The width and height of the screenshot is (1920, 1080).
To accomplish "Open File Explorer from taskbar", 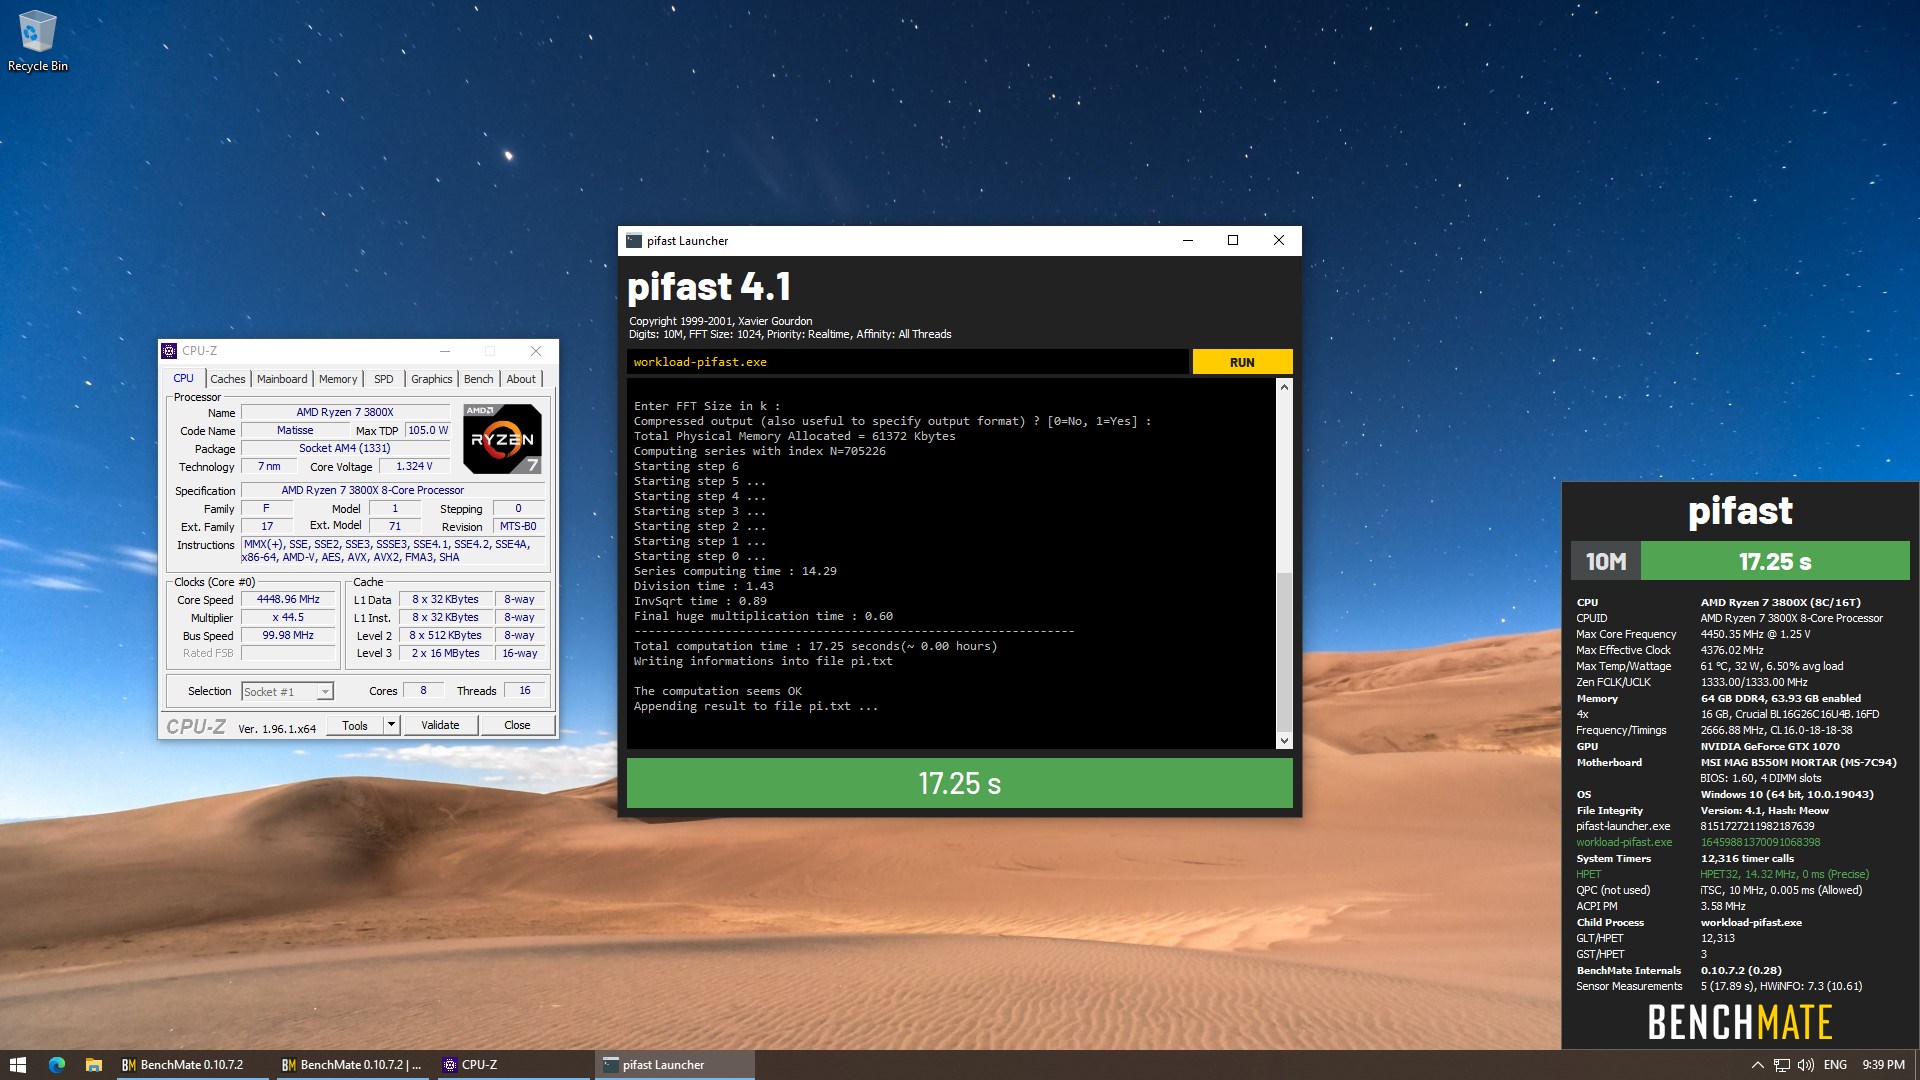I will pyautogui.click(x=93, y=1065).
